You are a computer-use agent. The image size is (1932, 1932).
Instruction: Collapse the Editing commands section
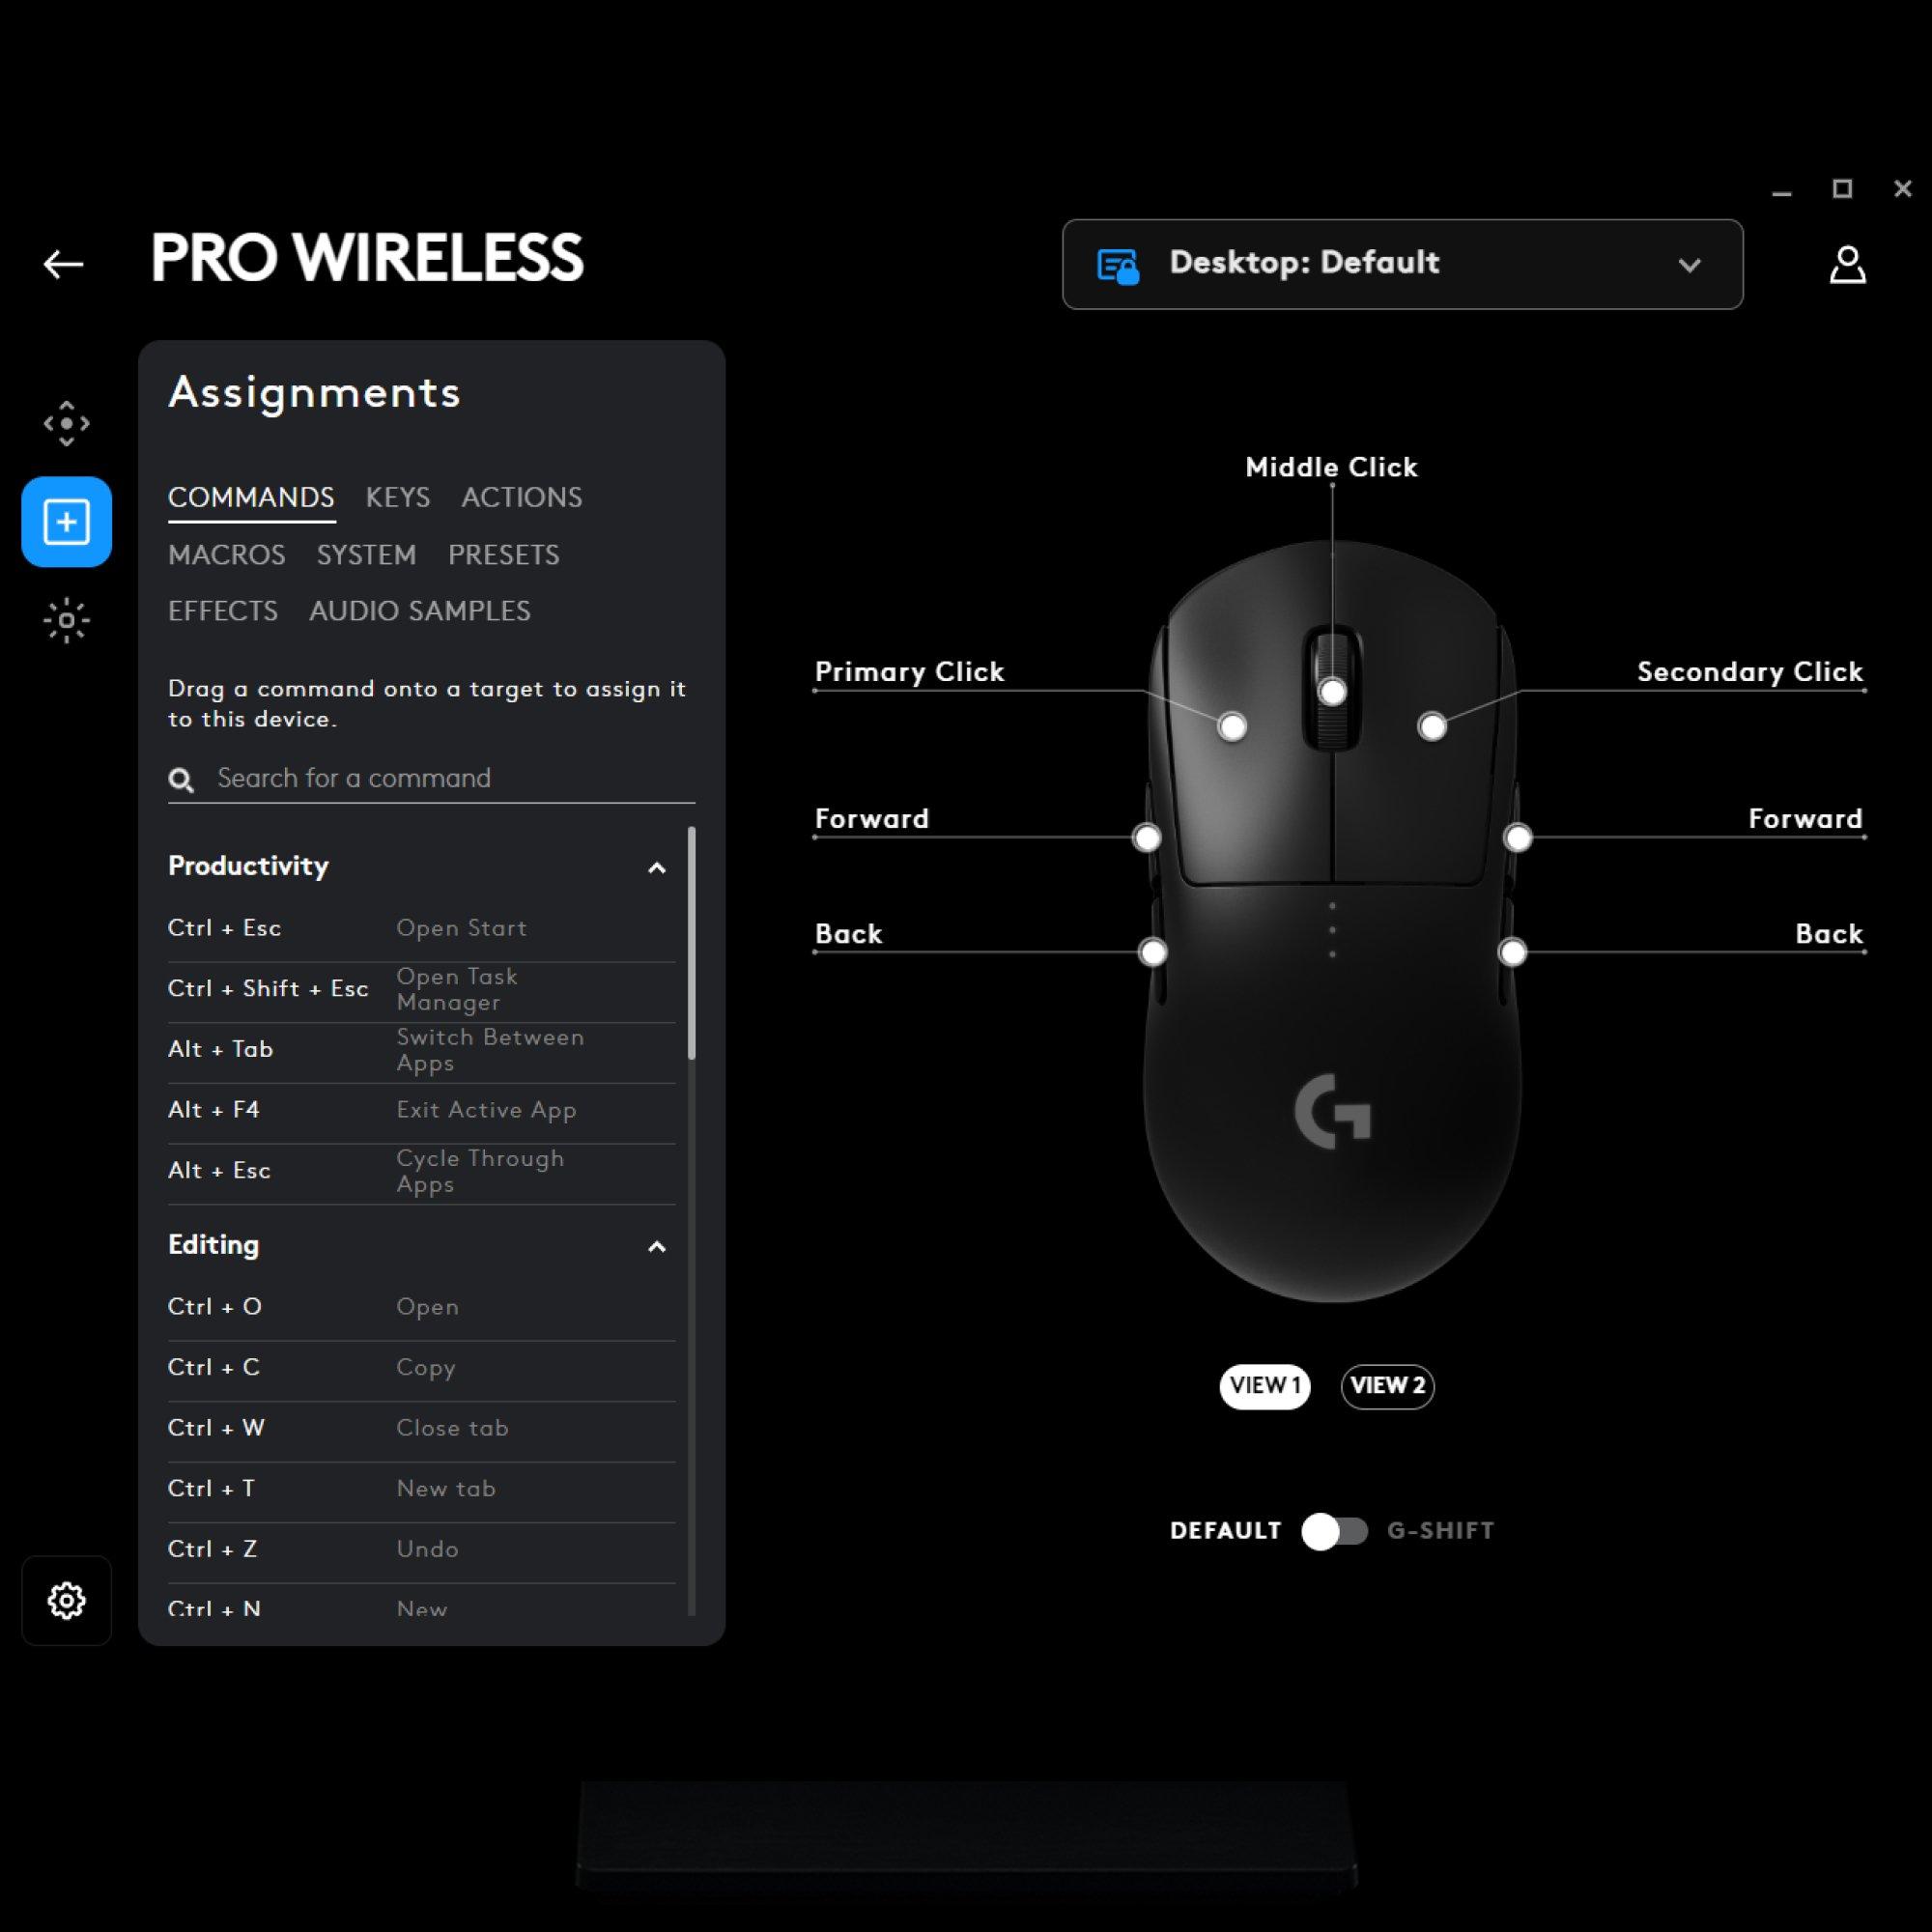pos(655,1245)
